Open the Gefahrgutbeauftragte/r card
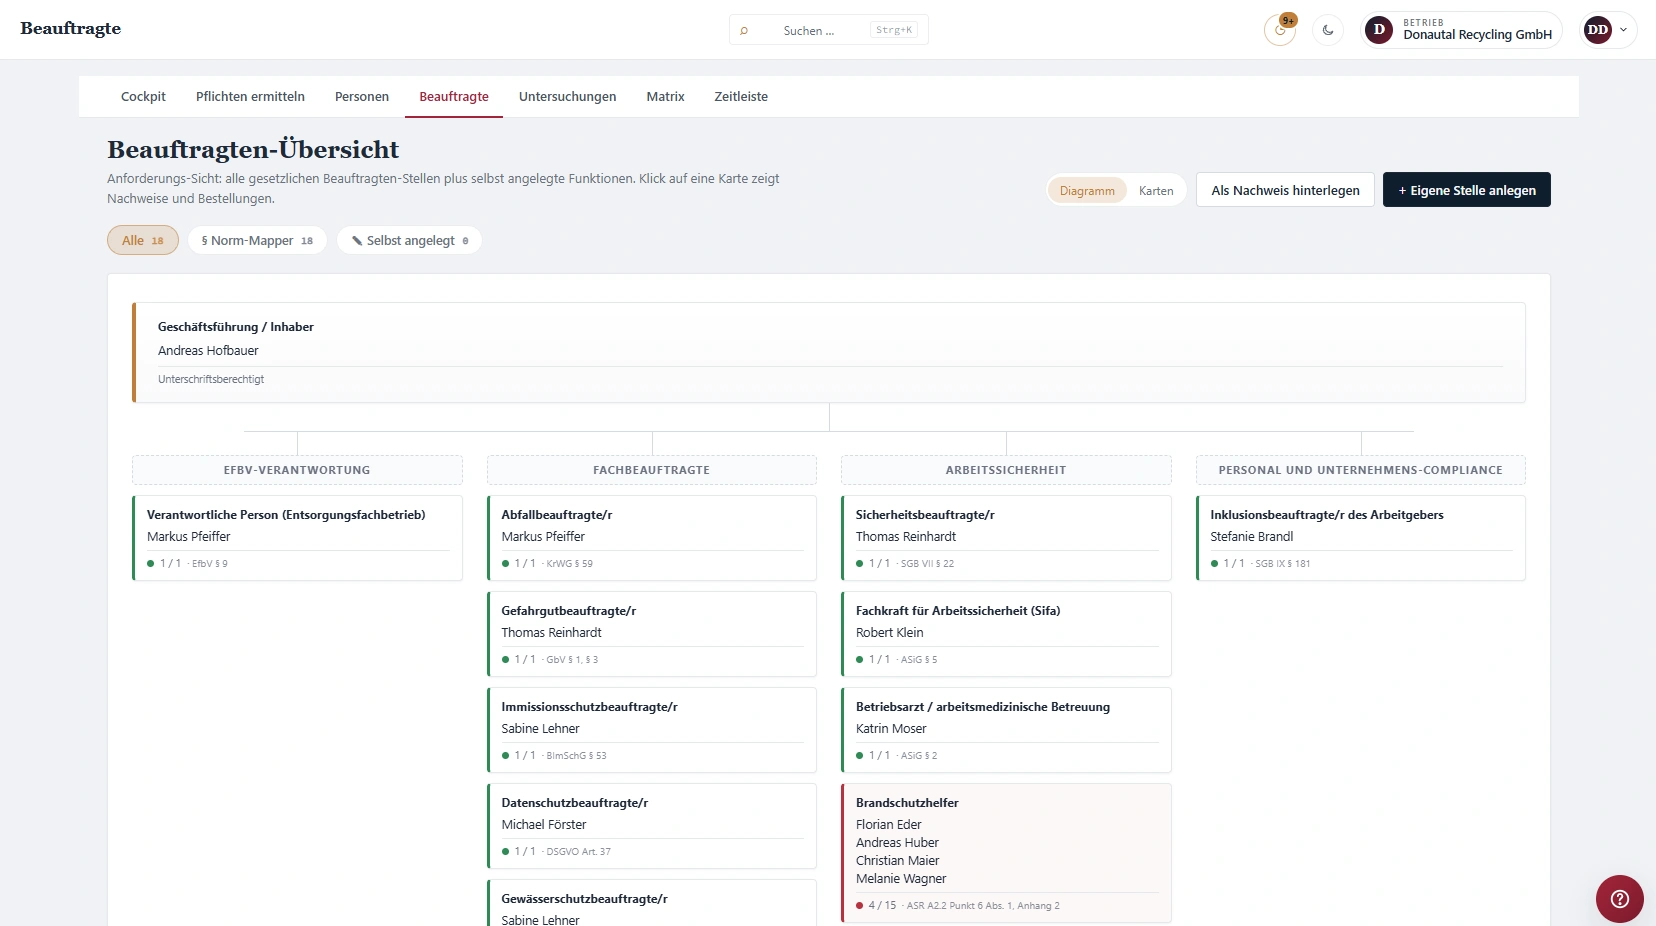 coord(652,634)
